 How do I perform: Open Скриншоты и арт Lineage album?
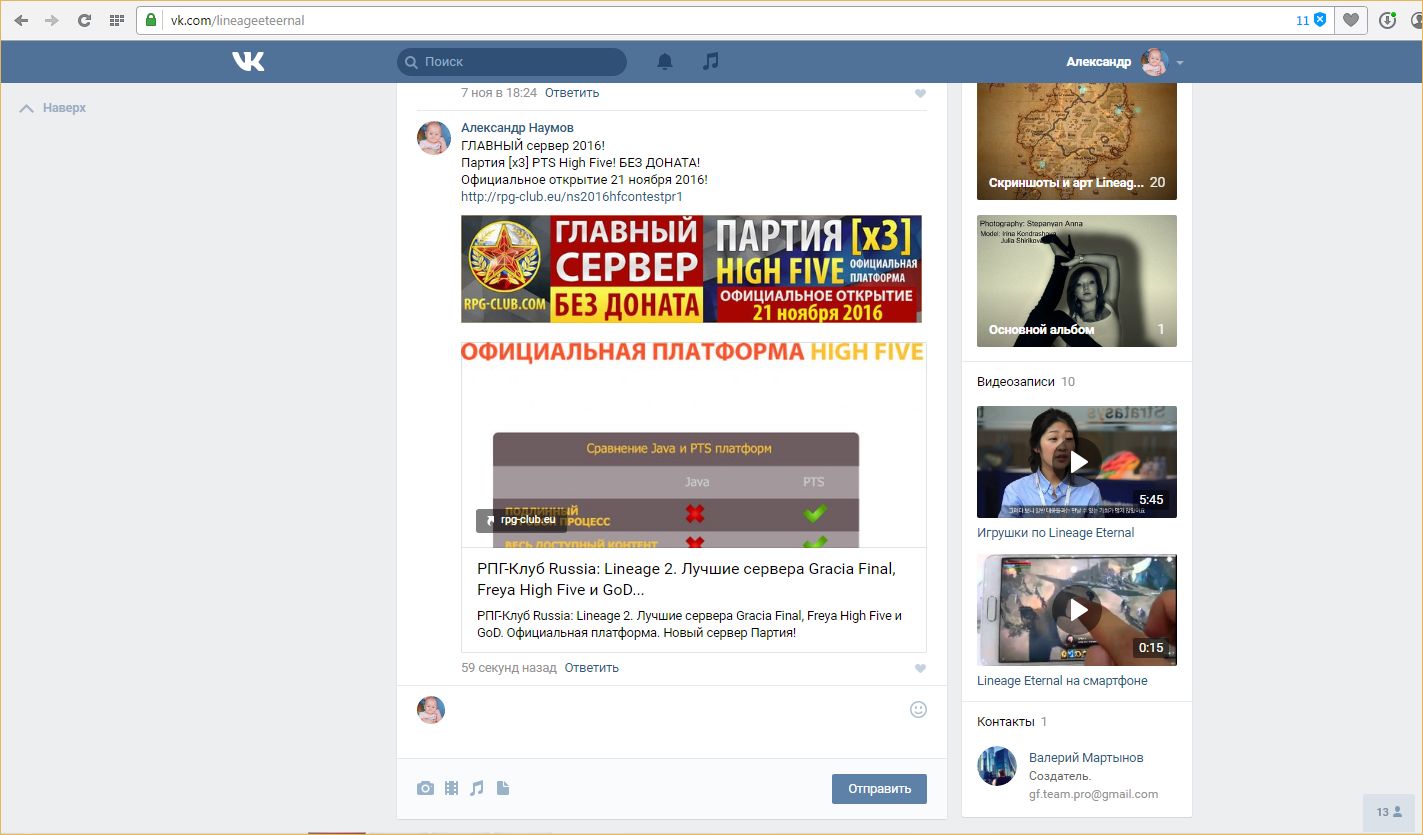[1077, 140]
